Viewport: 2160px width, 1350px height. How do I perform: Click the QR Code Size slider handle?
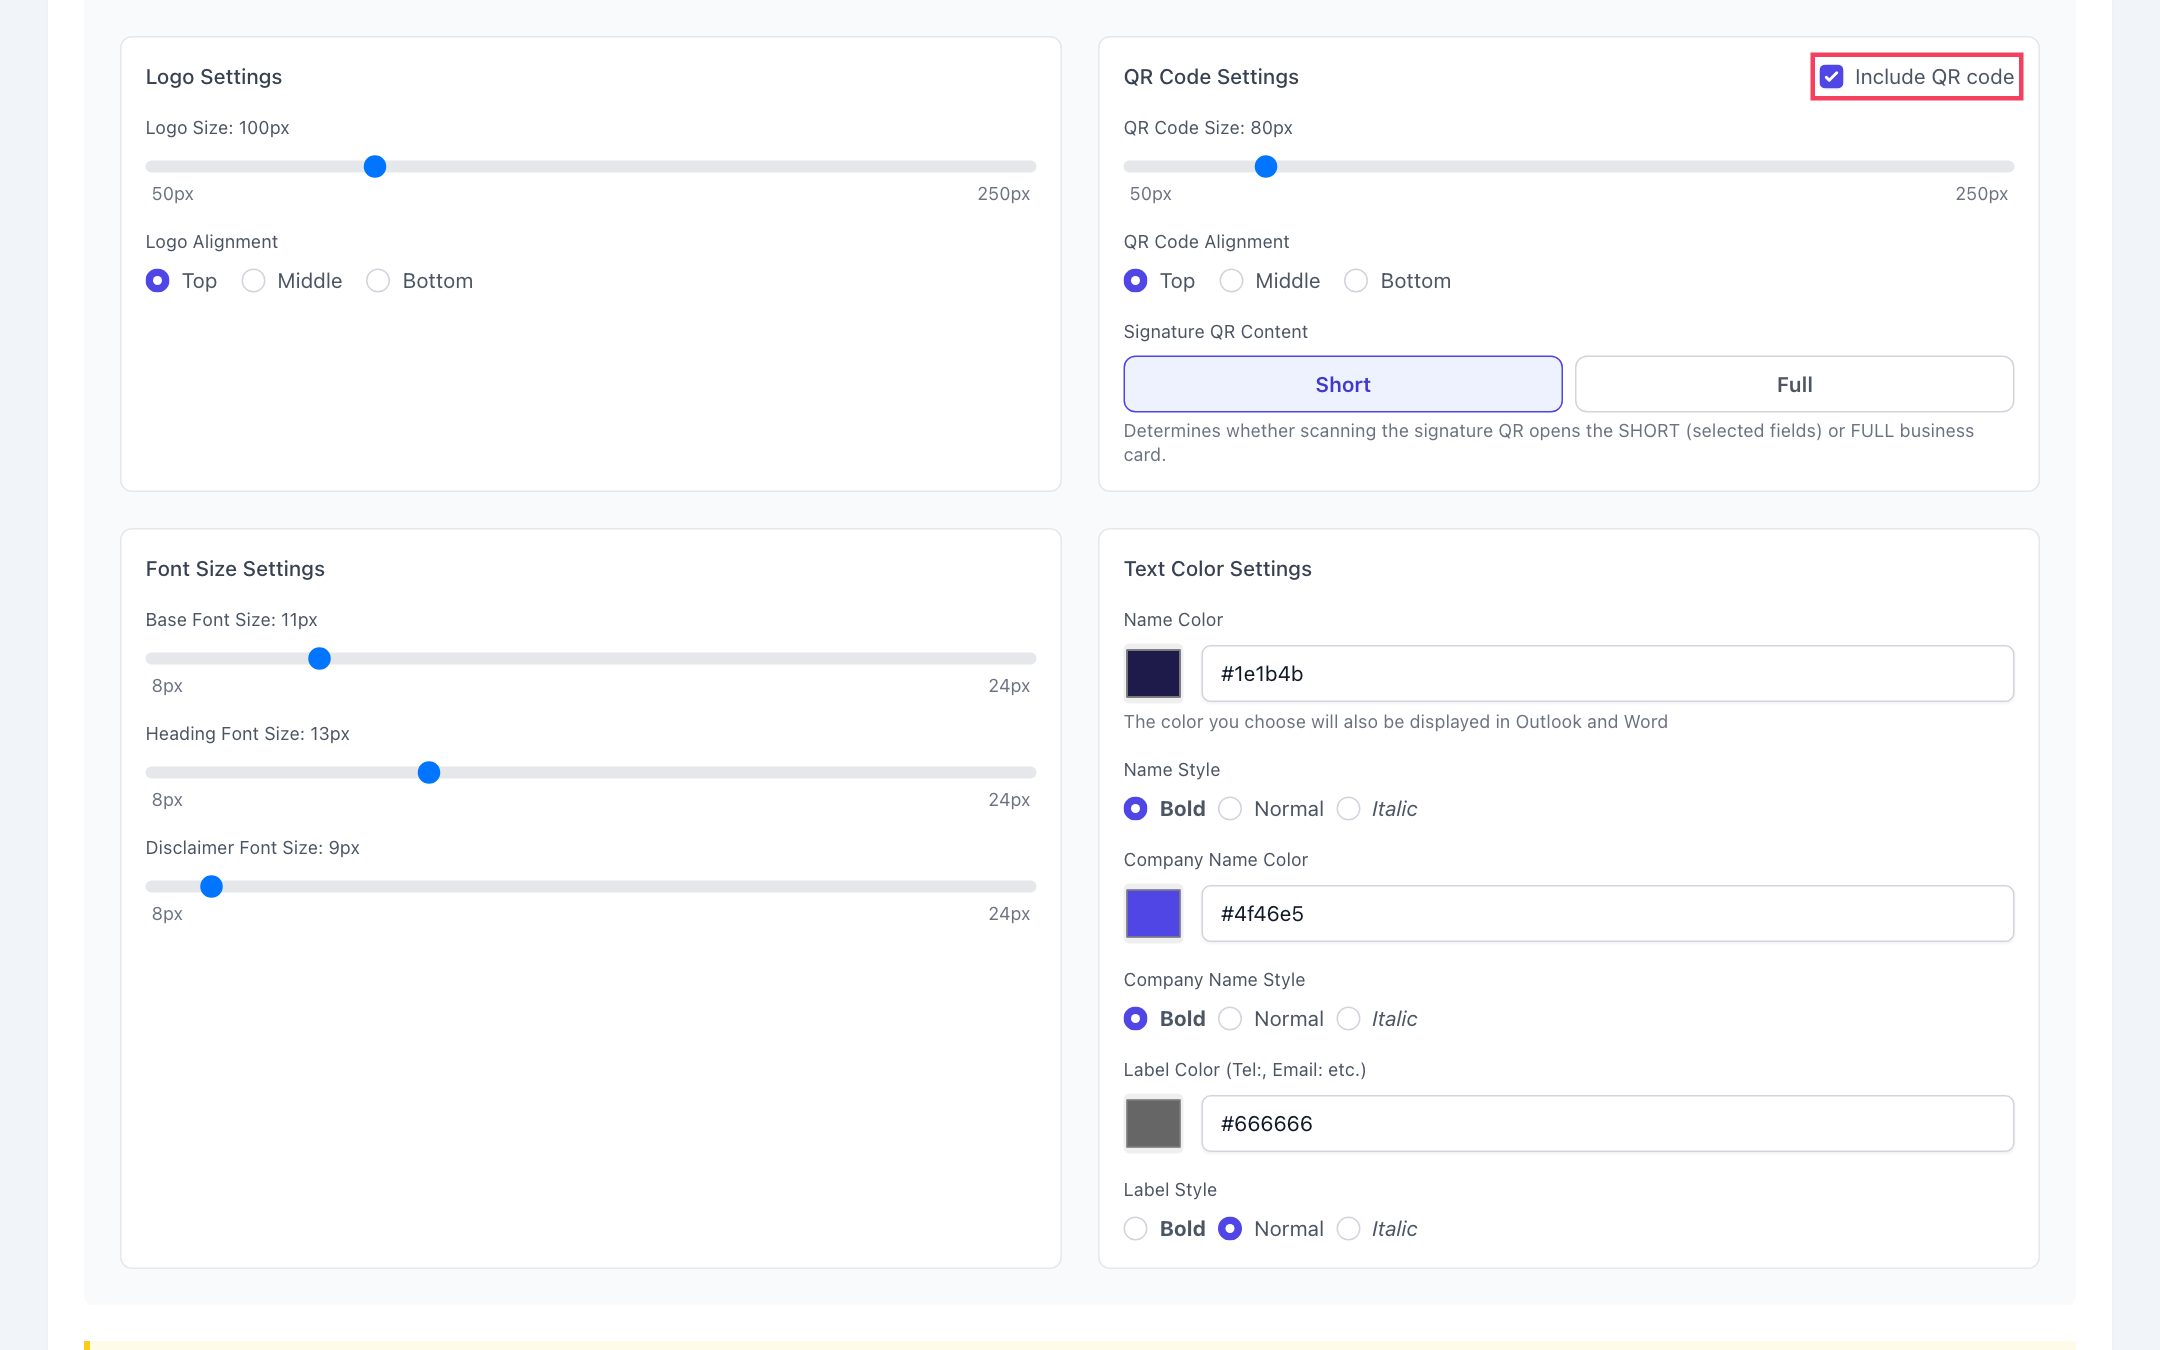tap(1266, 167)
